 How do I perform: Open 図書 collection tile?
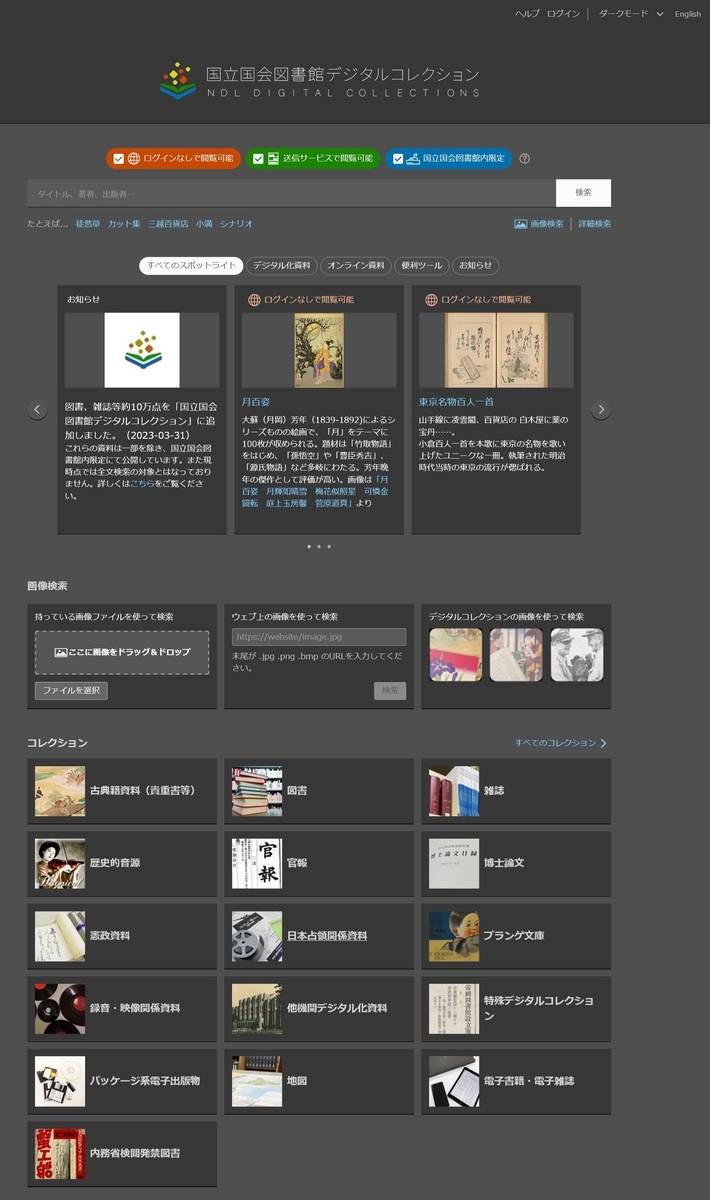click(318, 791)
